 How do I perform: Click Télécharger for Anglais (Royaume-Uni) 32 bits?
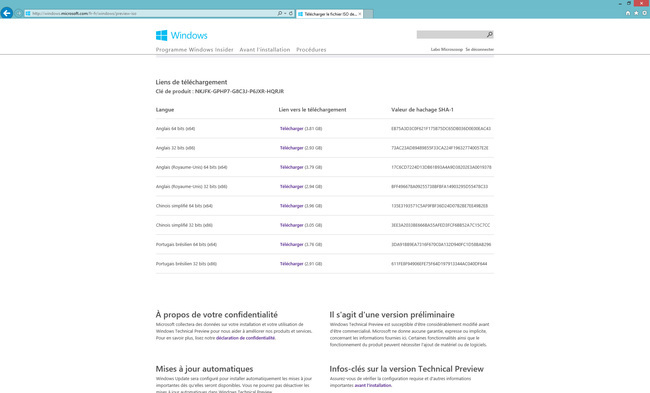tap(291, 187)
